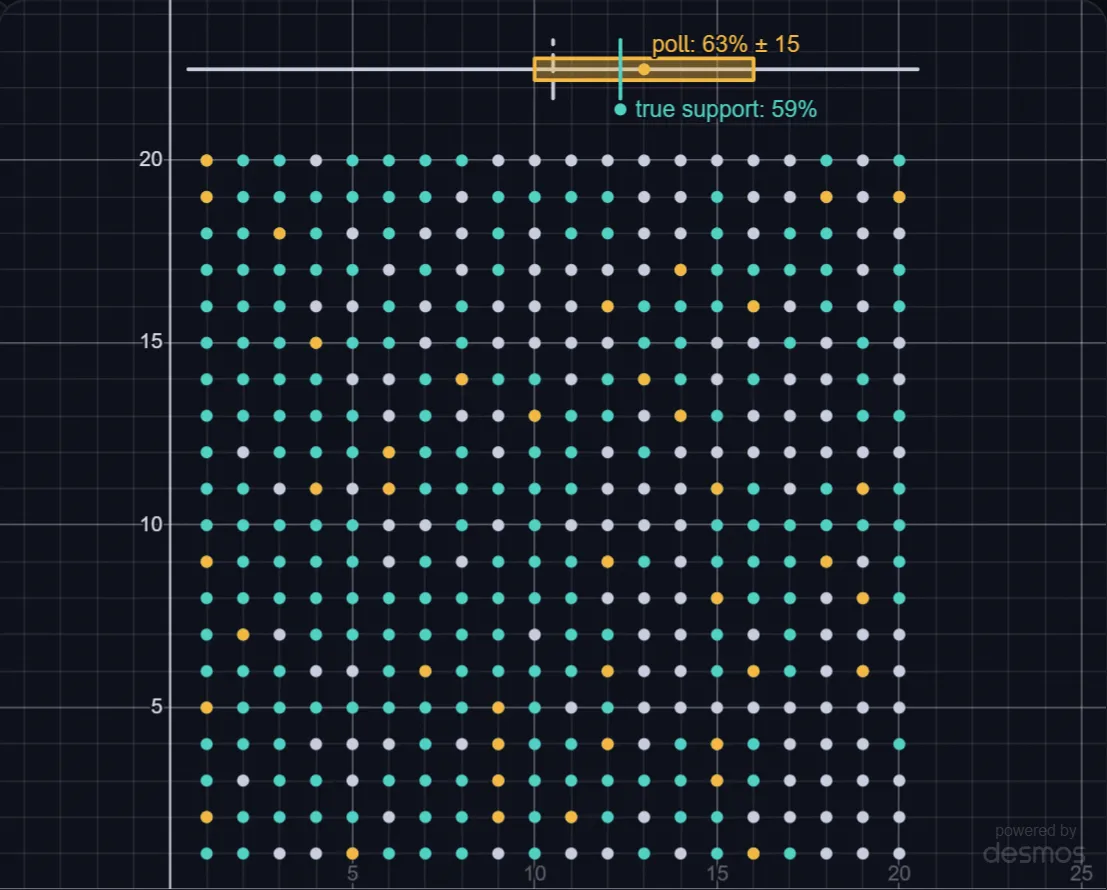Click the x-axis label "25"
Viewport: 1107px width, 890px height.
point(1081,874)
